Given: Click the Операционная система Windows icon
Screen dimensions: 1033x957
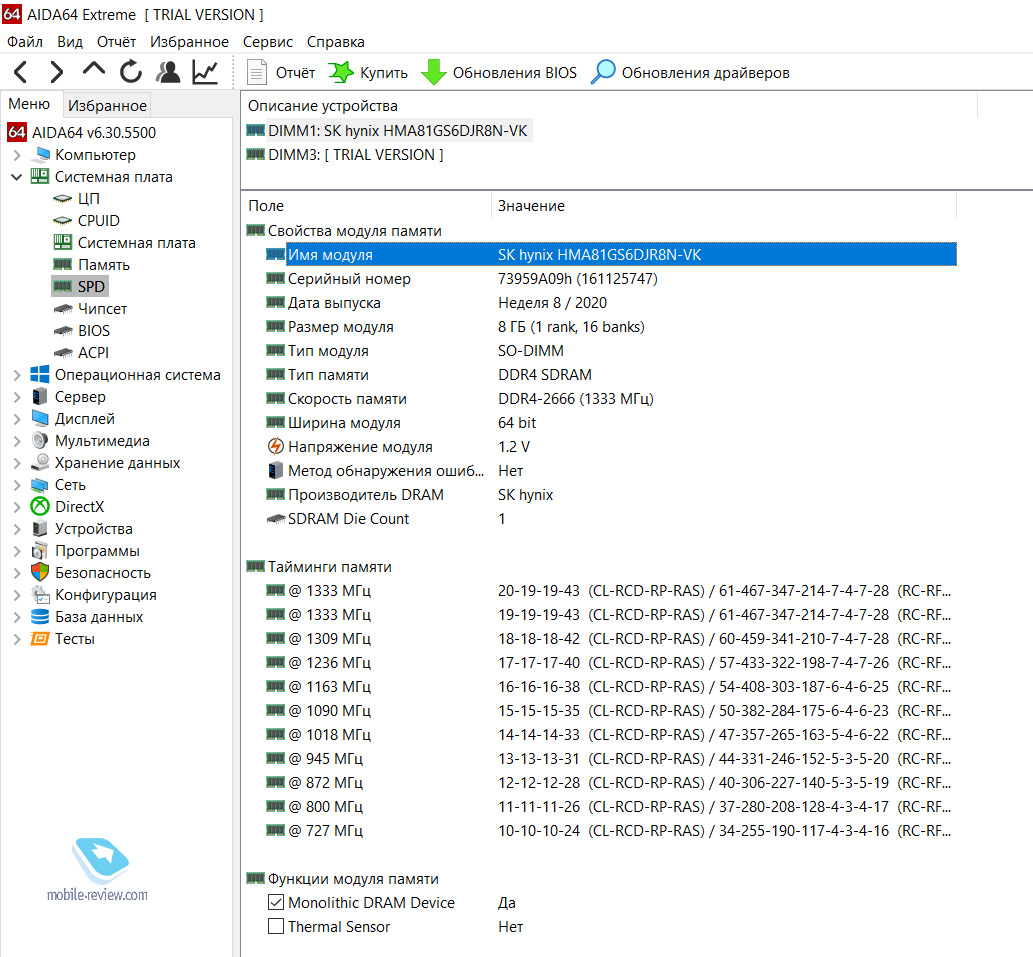Looking at the screenshot, I should click(40, 375).
